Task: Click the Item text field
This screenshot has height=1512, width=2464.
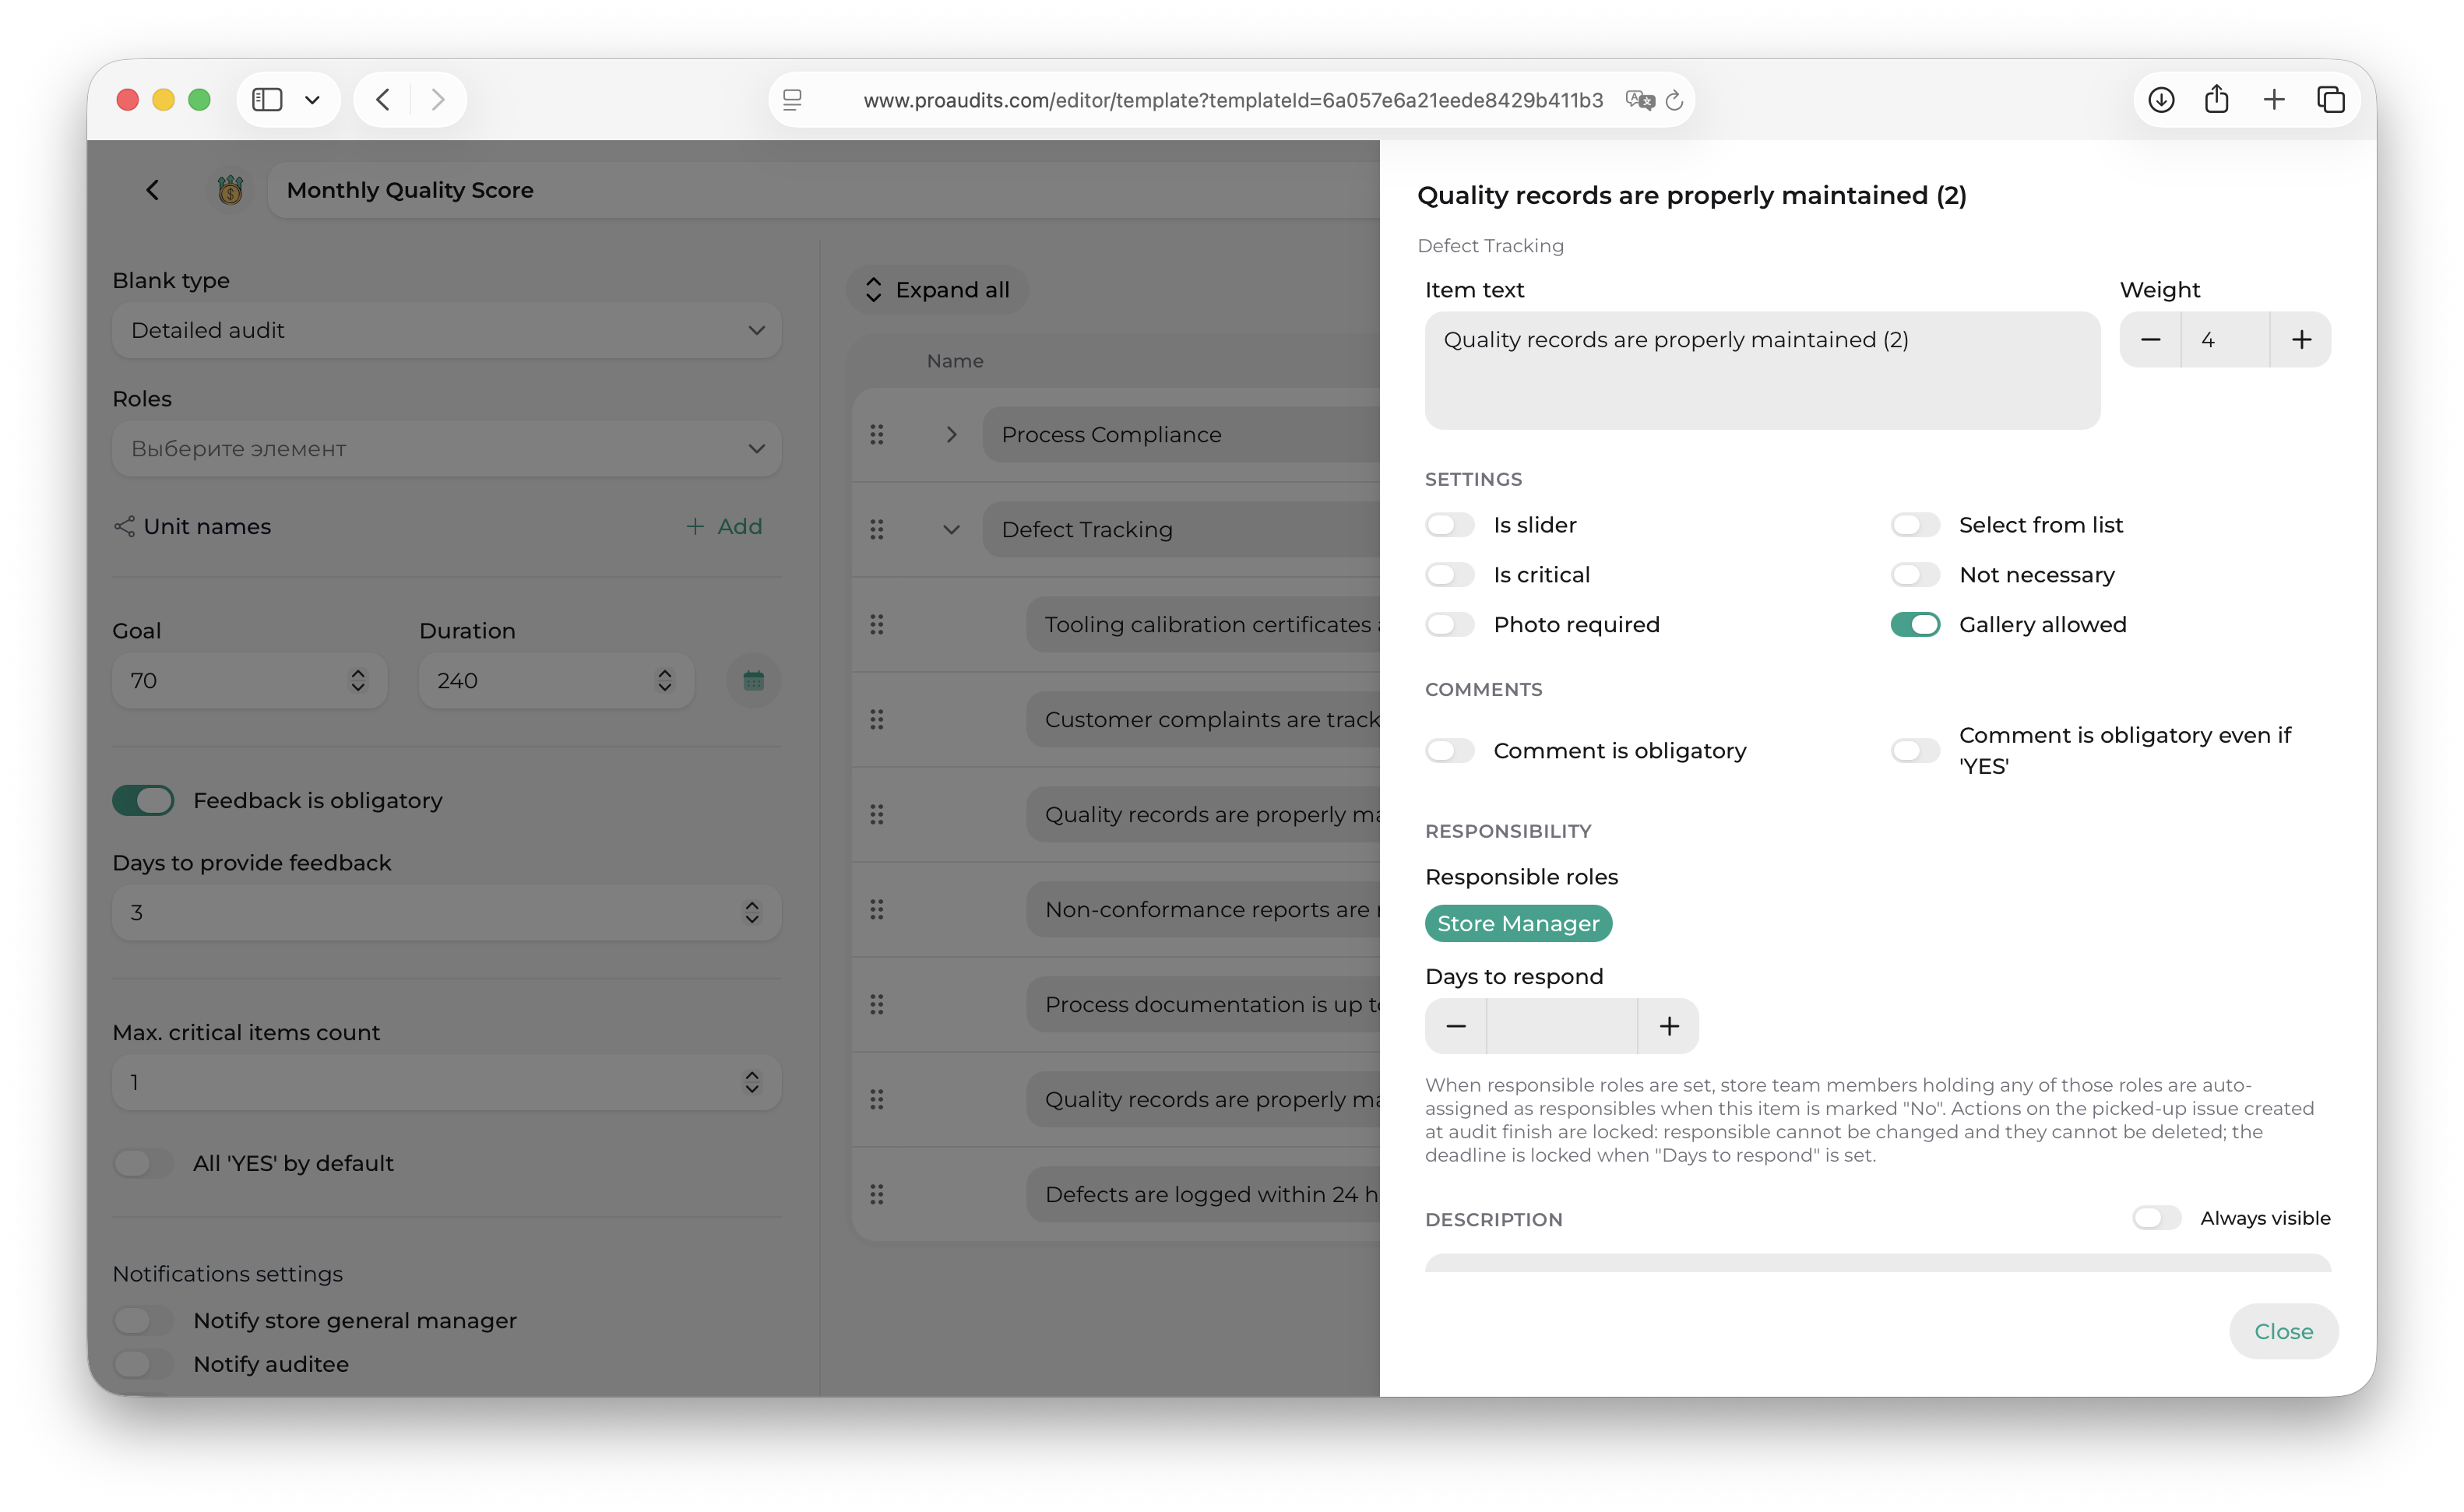Action: click(x=1762, y=371)
